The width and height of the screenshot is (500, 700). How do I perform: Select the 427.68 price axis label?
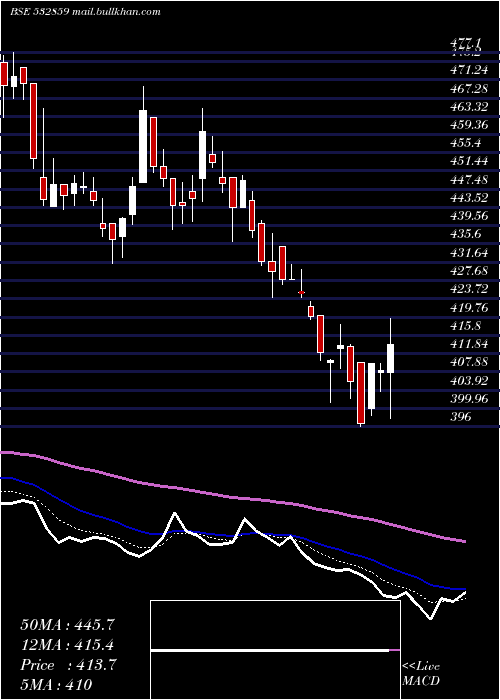click(x=469, y=271)
